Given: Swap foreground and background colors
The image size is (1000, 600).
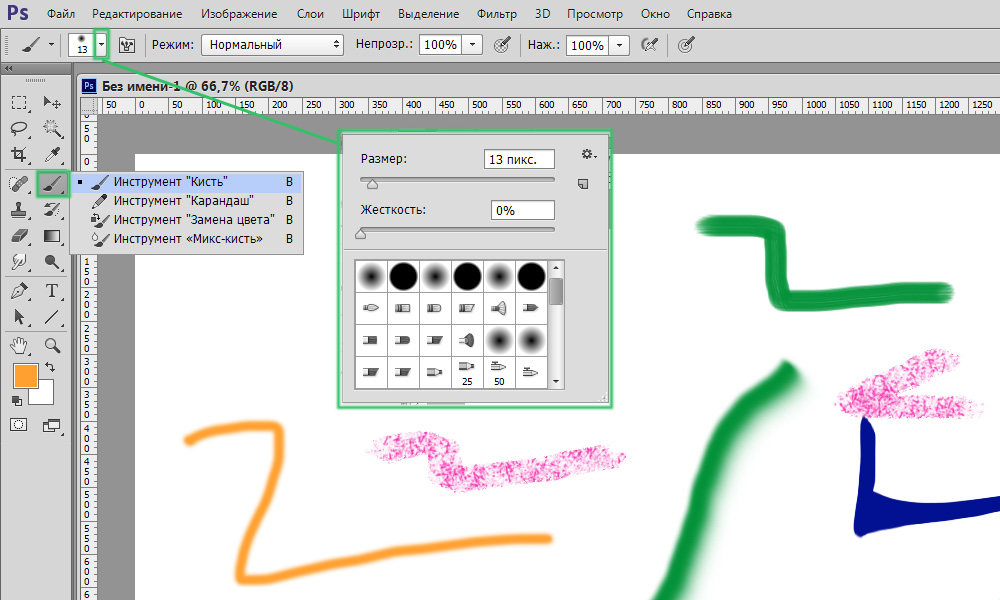Looking at the screenshot, I should 50,368.
